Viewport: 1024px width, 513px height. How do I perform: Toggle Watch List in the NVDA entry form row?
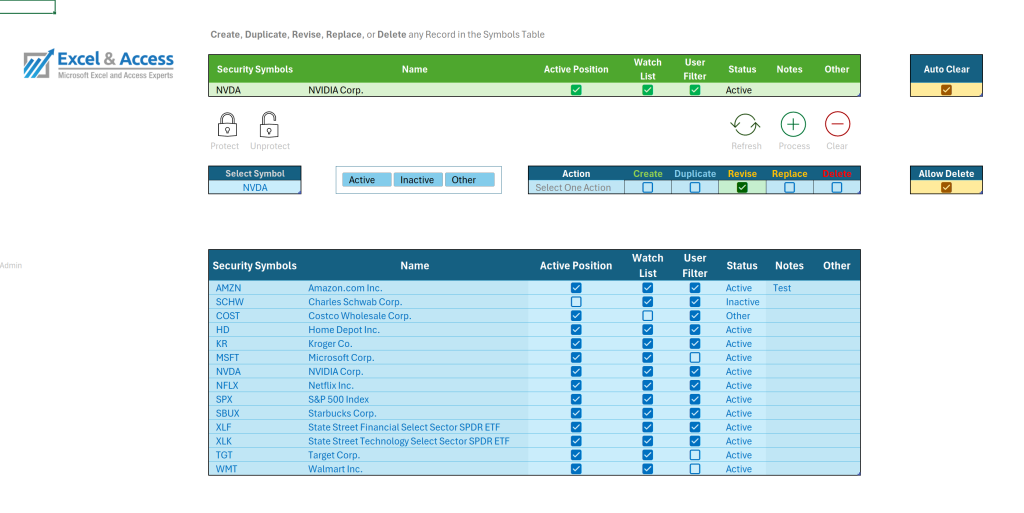(x=647, y=90)
